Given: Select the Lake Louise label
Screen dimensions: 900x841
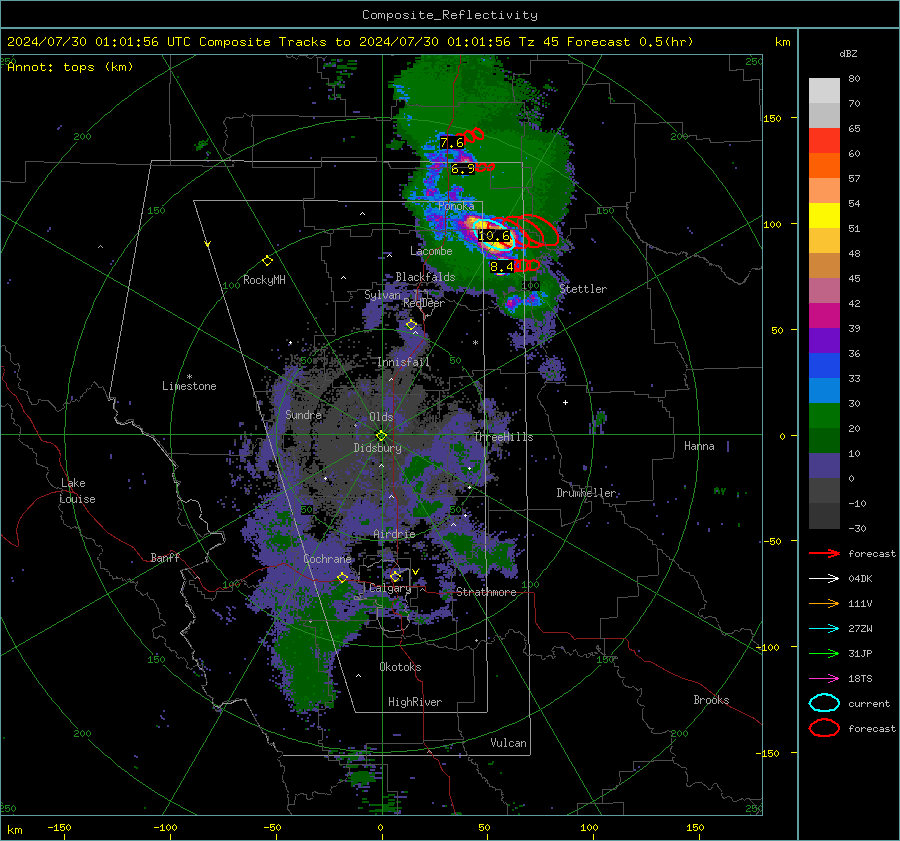Looking at the screenshot, I should coord(78,491).
